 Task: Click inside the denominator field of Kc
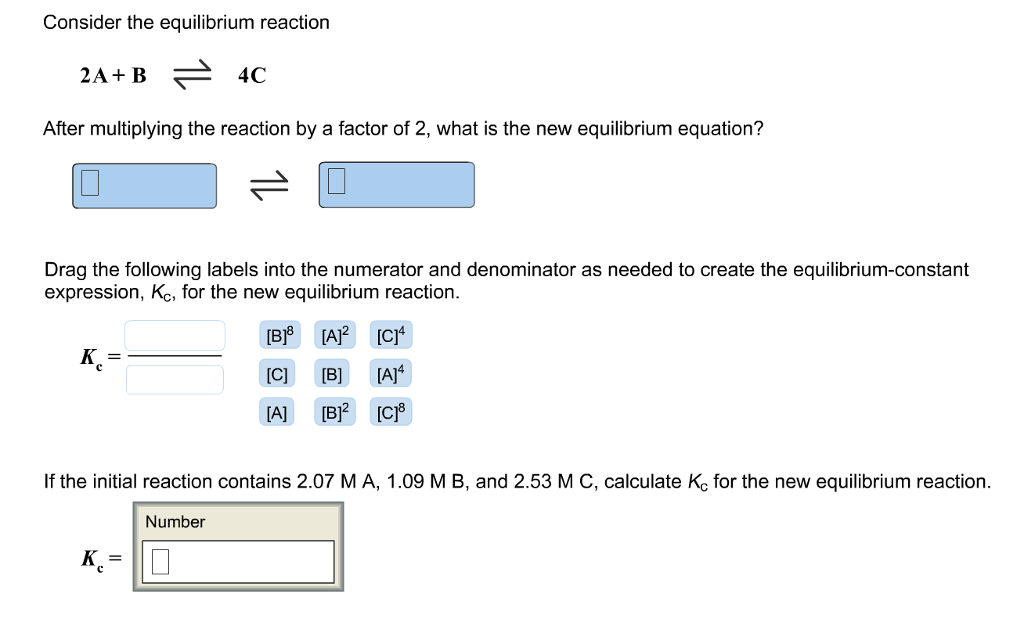(175, 379)
